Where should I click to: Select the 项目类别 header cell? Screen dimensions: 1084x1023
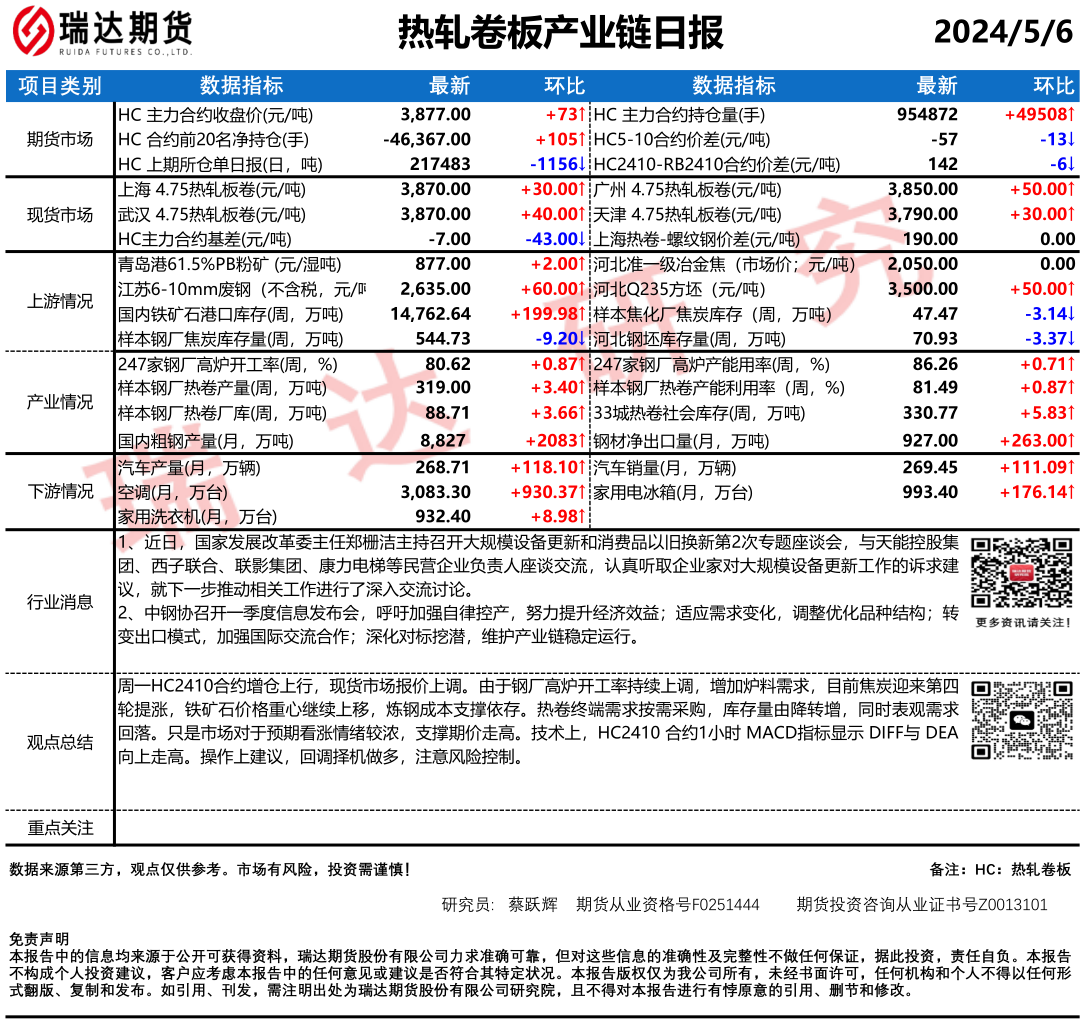(60, 86)
